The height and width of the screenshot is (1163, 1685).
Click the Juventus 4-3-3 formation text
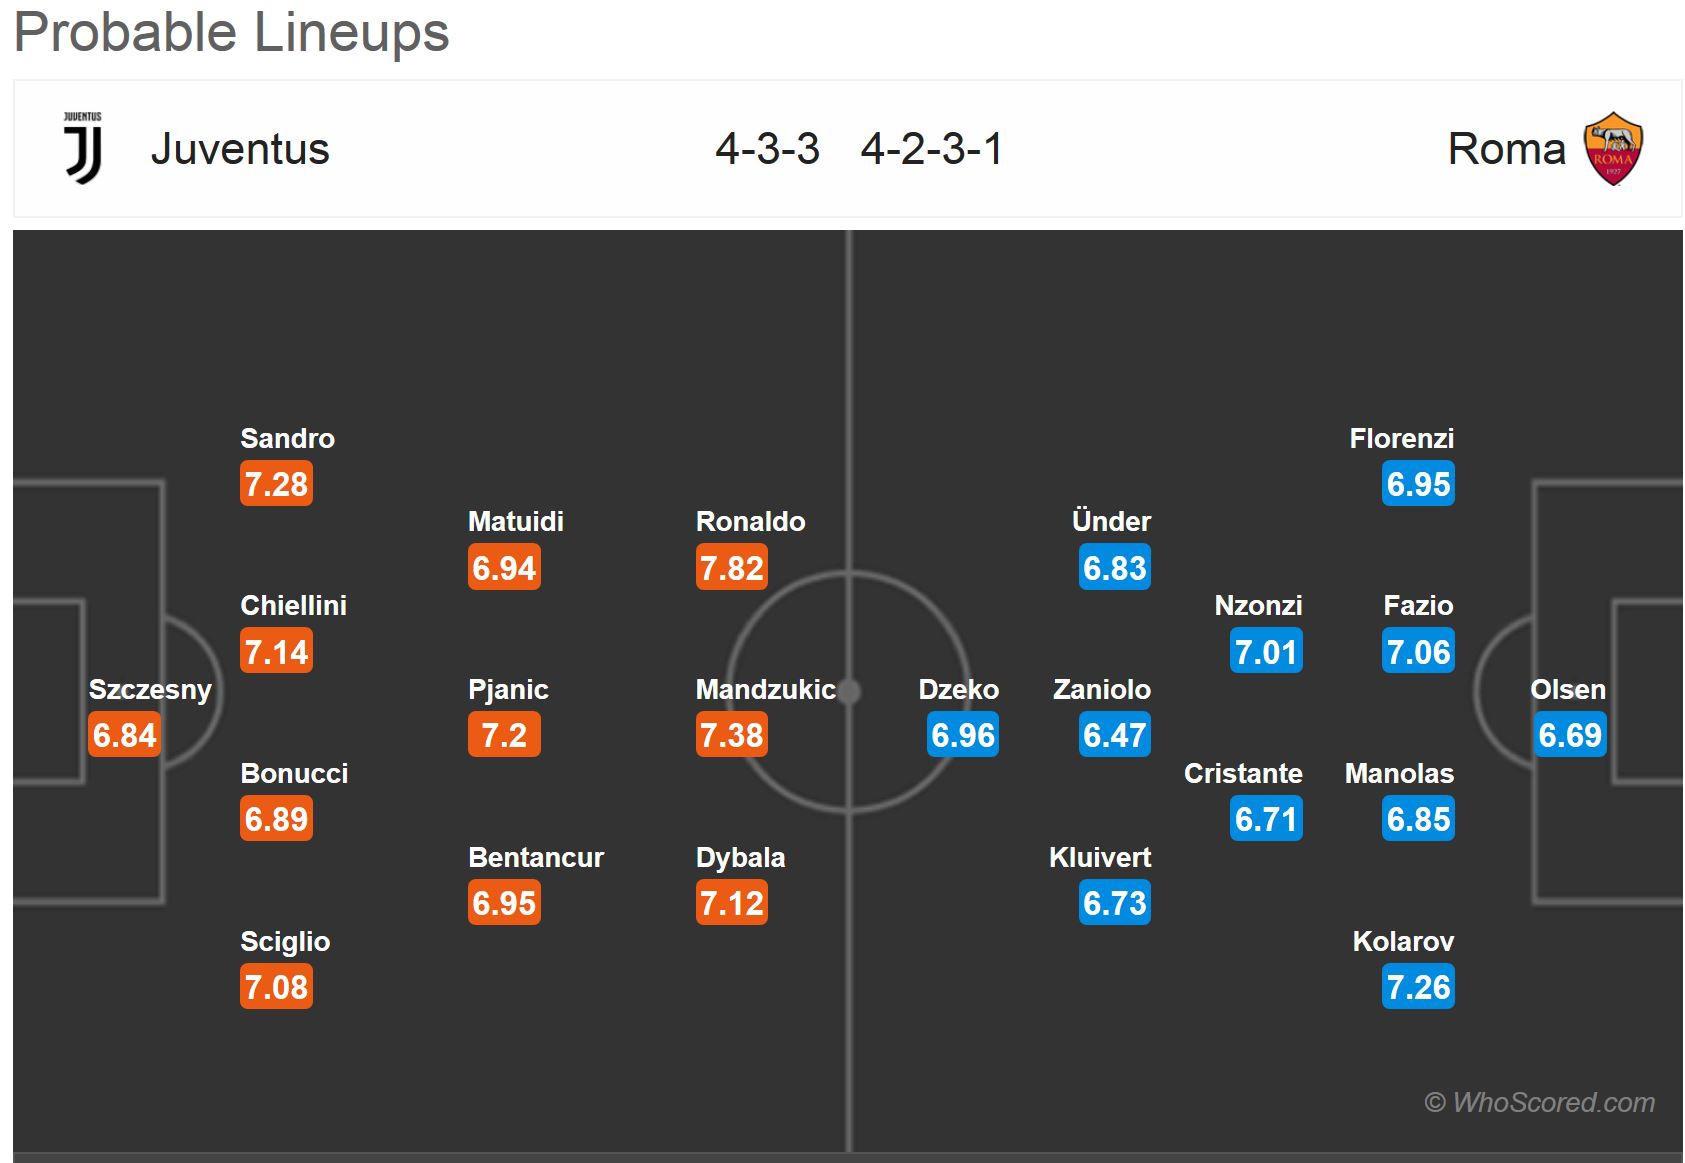coord(767,149)
